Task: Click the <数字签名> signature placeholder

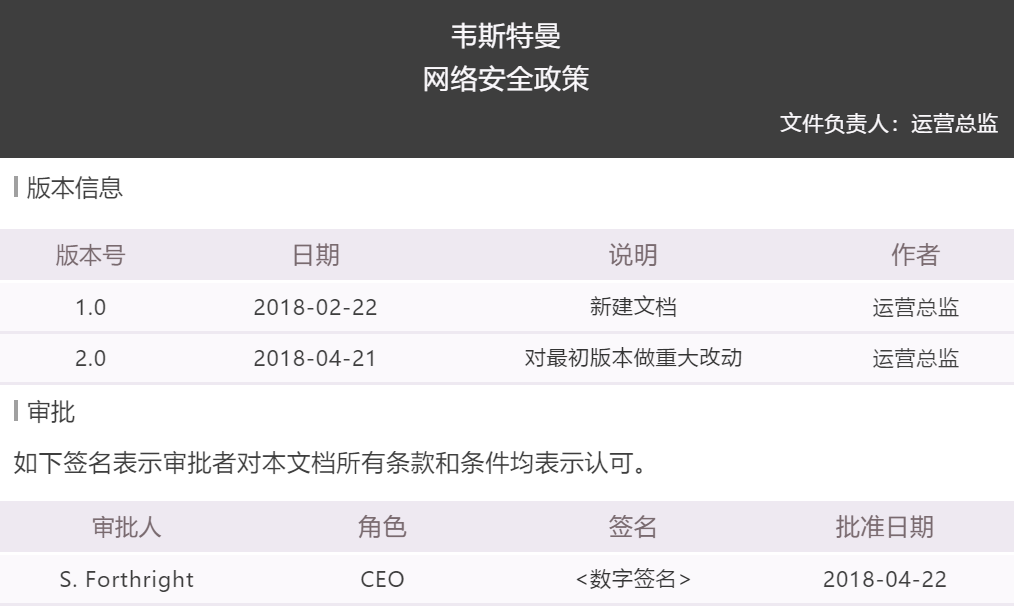Action: [633, 580]
